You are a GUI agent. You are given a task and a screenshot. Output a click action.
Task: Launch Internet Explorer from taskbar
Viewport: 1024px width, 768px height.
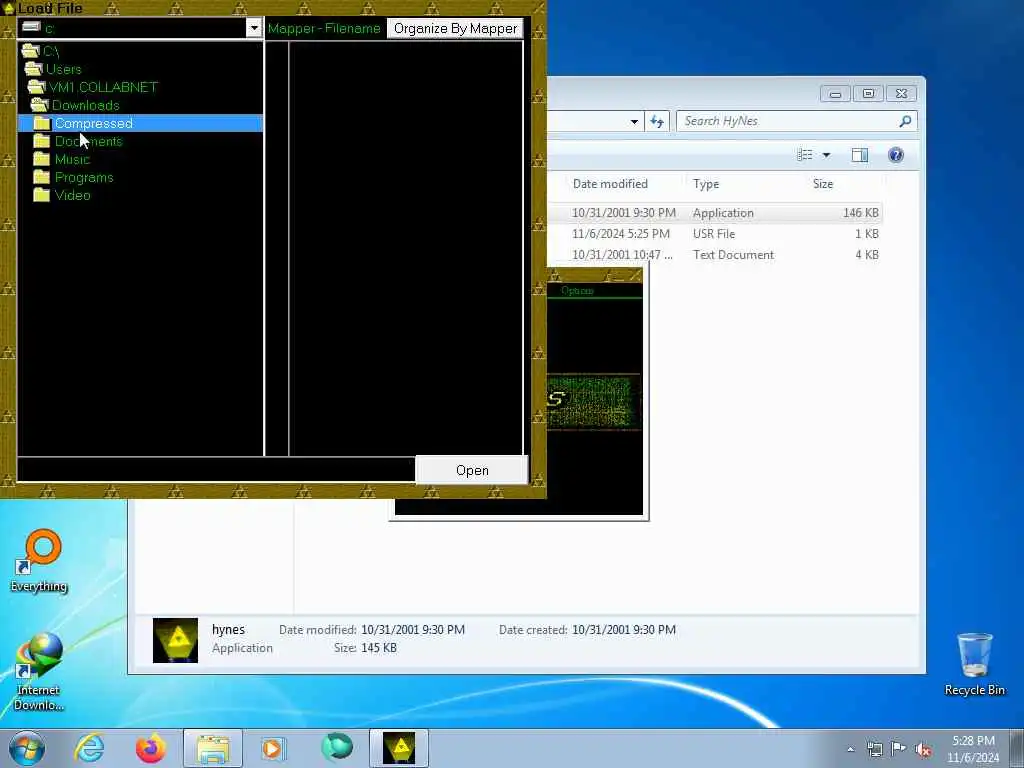click(89, 748)
